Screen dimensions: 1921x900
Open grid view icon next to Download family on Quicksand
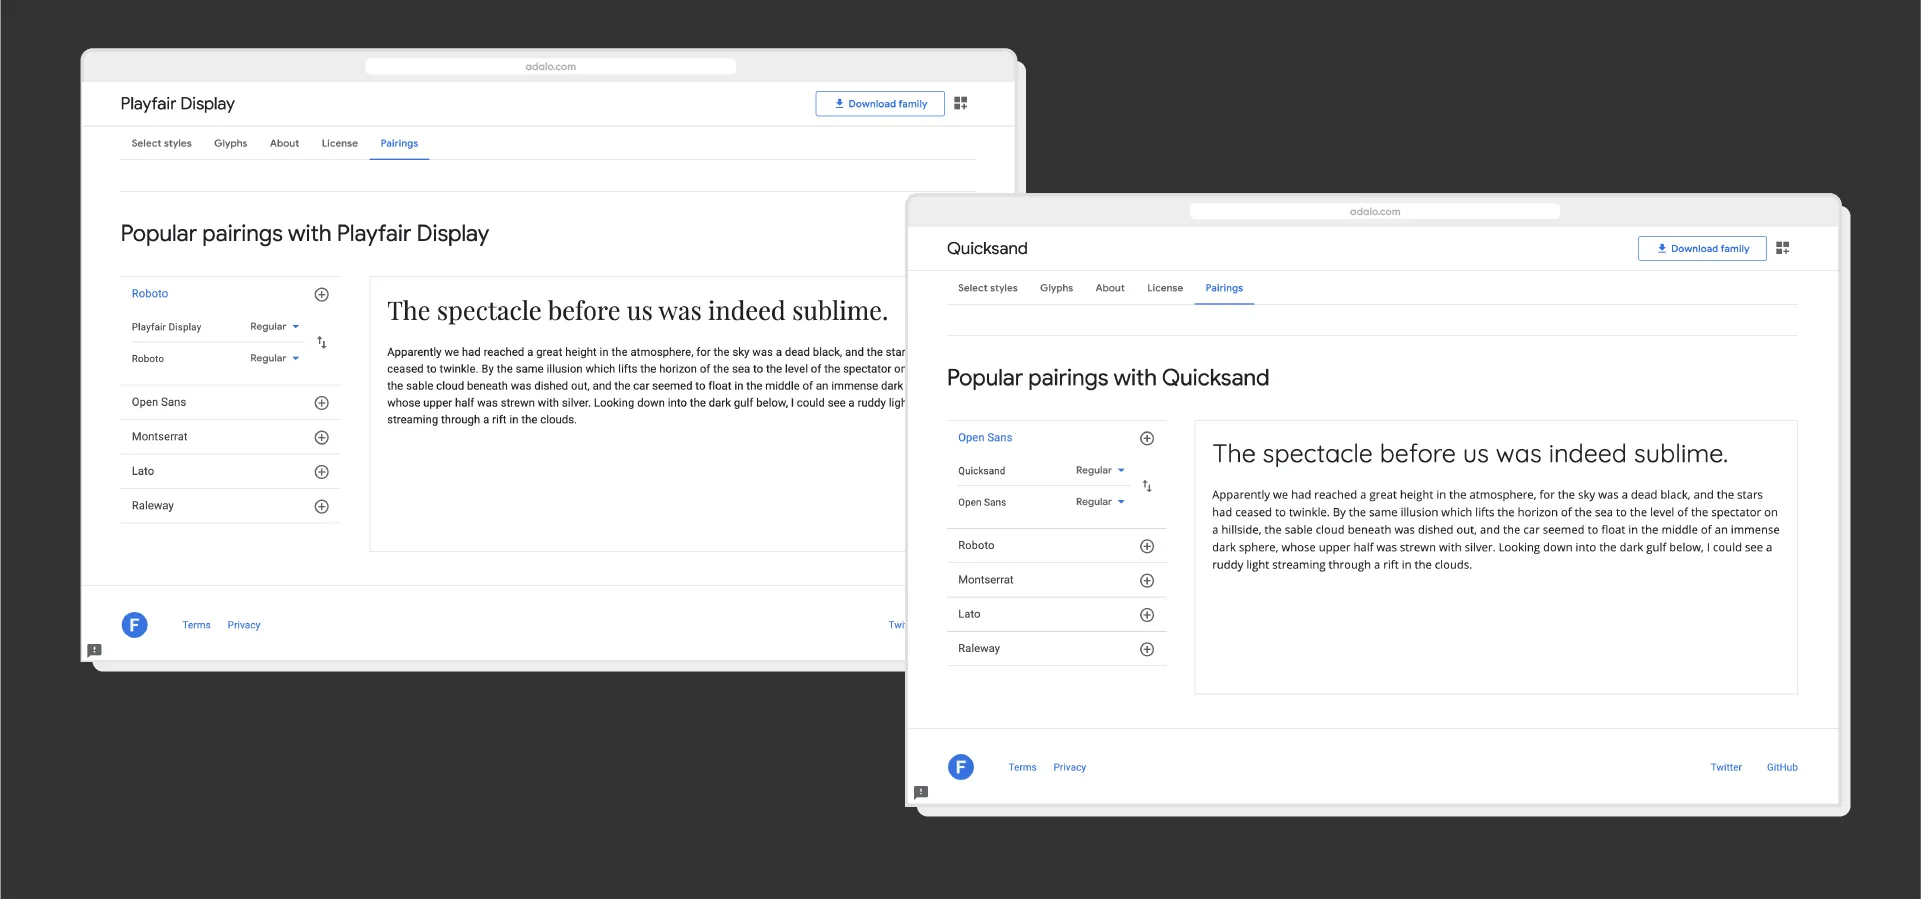point(1784,248)
